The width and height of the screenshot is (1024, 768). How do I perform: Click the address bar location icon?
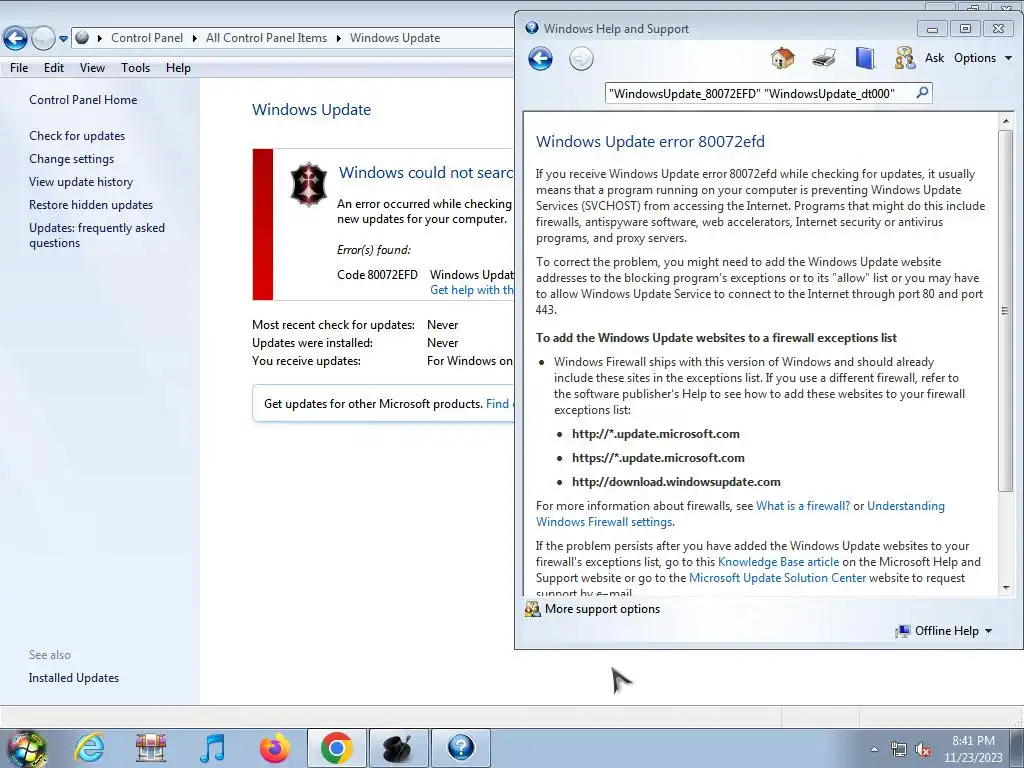82,37
